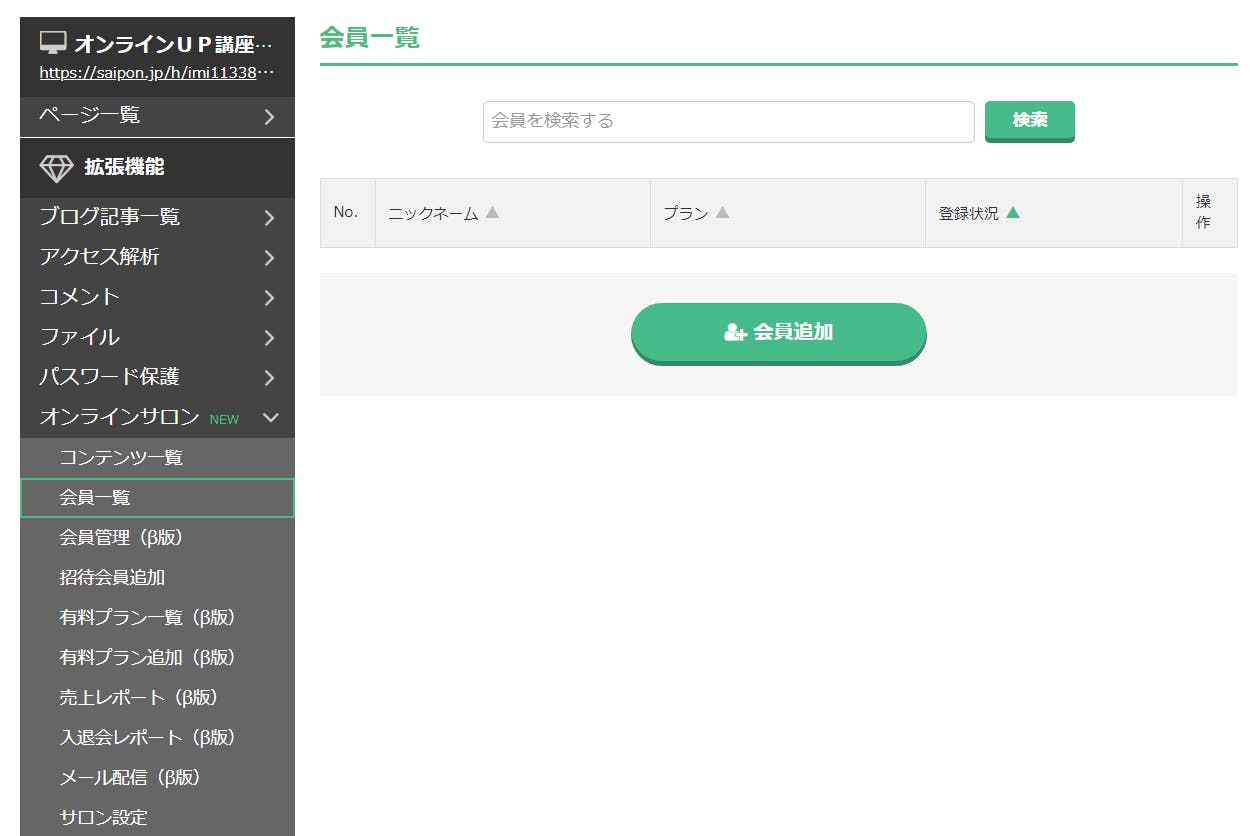Focus the 会員を検索する search field
Viewport: 1258px width, 836px height.
point(728,121)
